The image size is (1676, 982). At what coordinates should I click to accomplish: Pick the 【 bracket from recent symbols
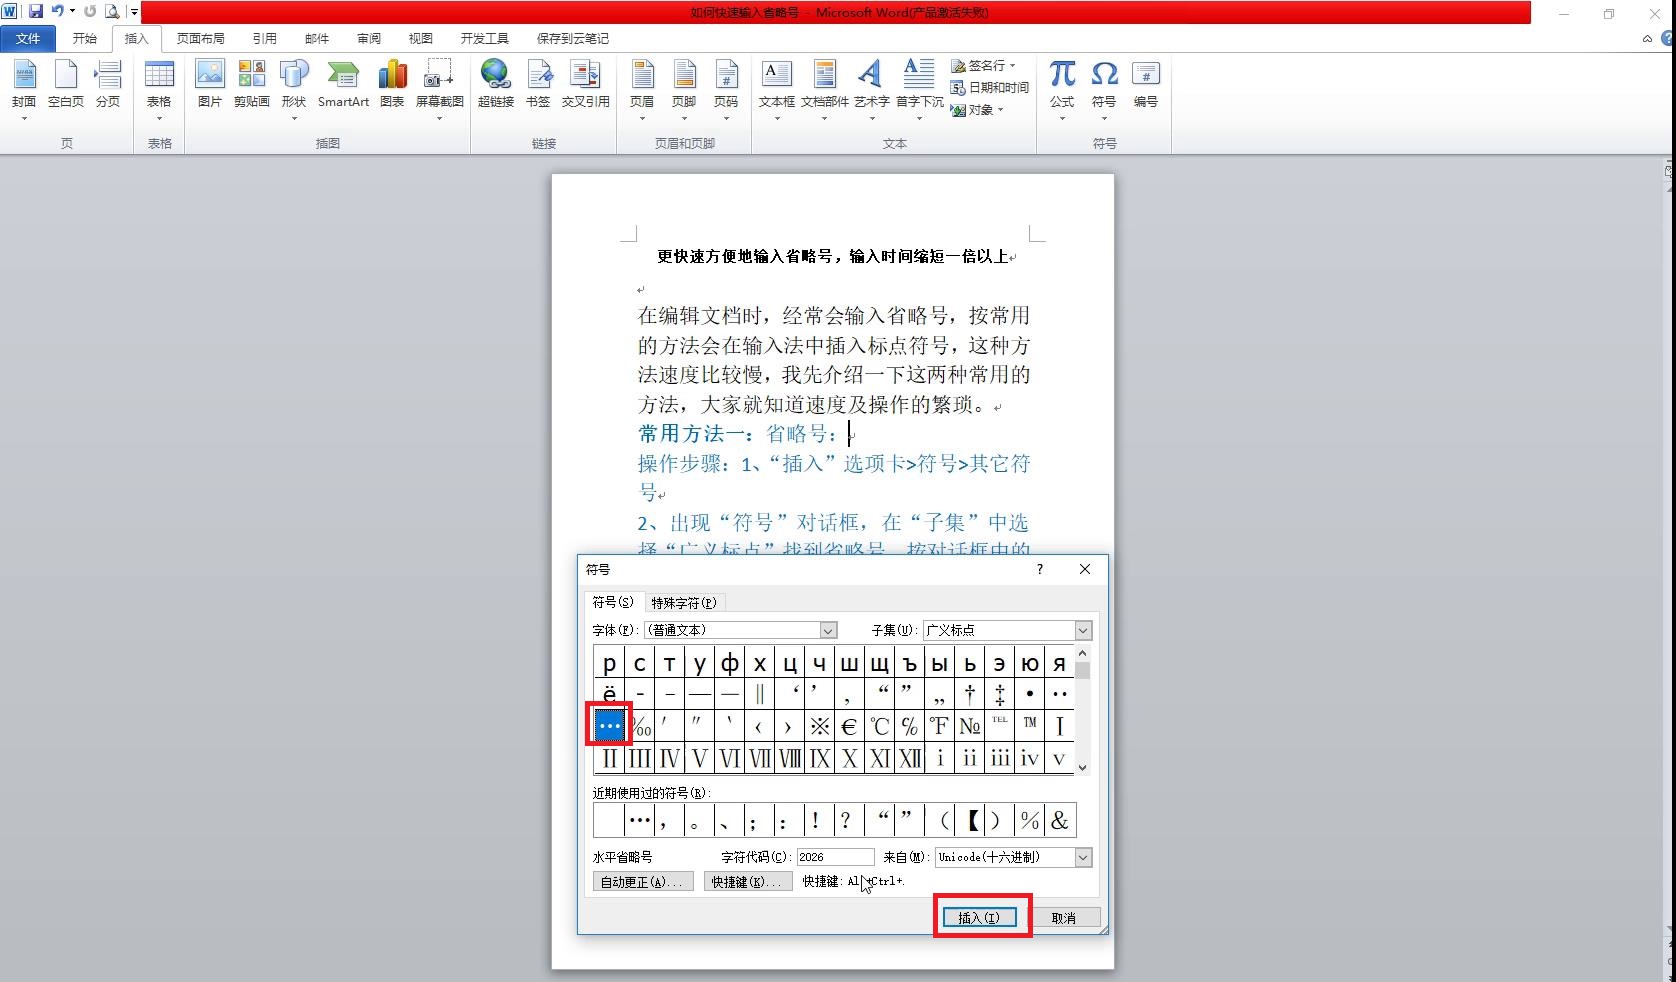pyautogui.click(x=970, y=821)
